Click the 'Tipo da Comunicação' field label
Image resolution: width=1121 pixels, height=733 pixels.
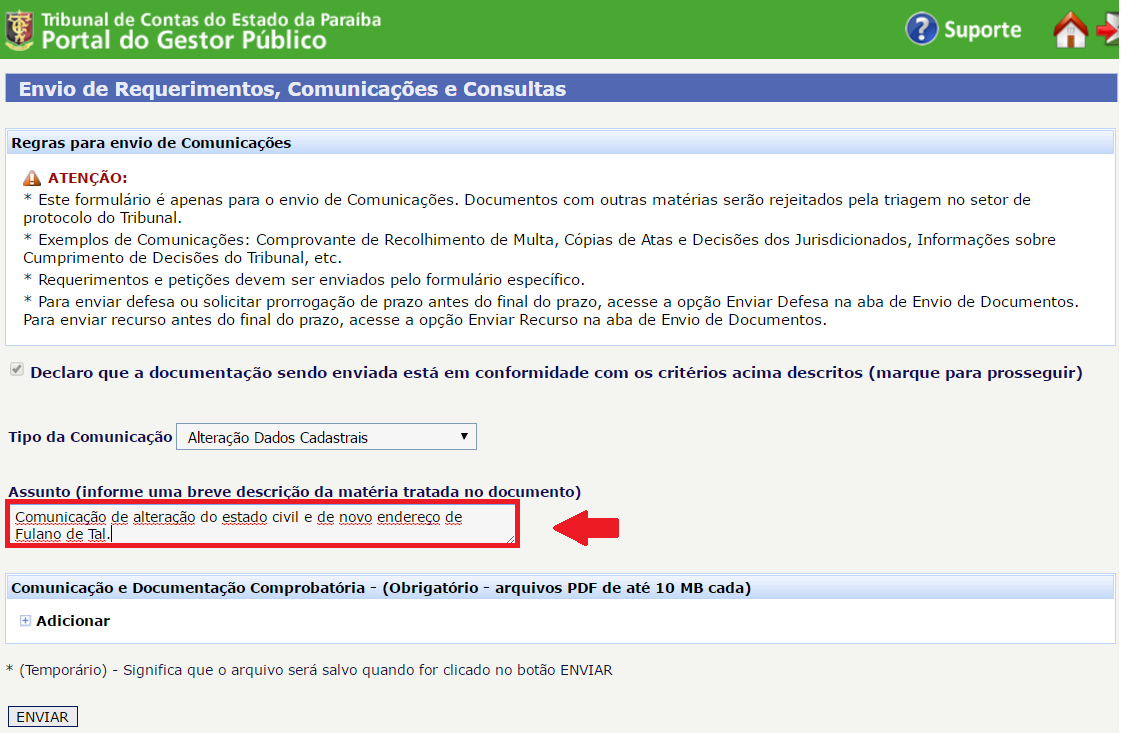coord(90,437)
